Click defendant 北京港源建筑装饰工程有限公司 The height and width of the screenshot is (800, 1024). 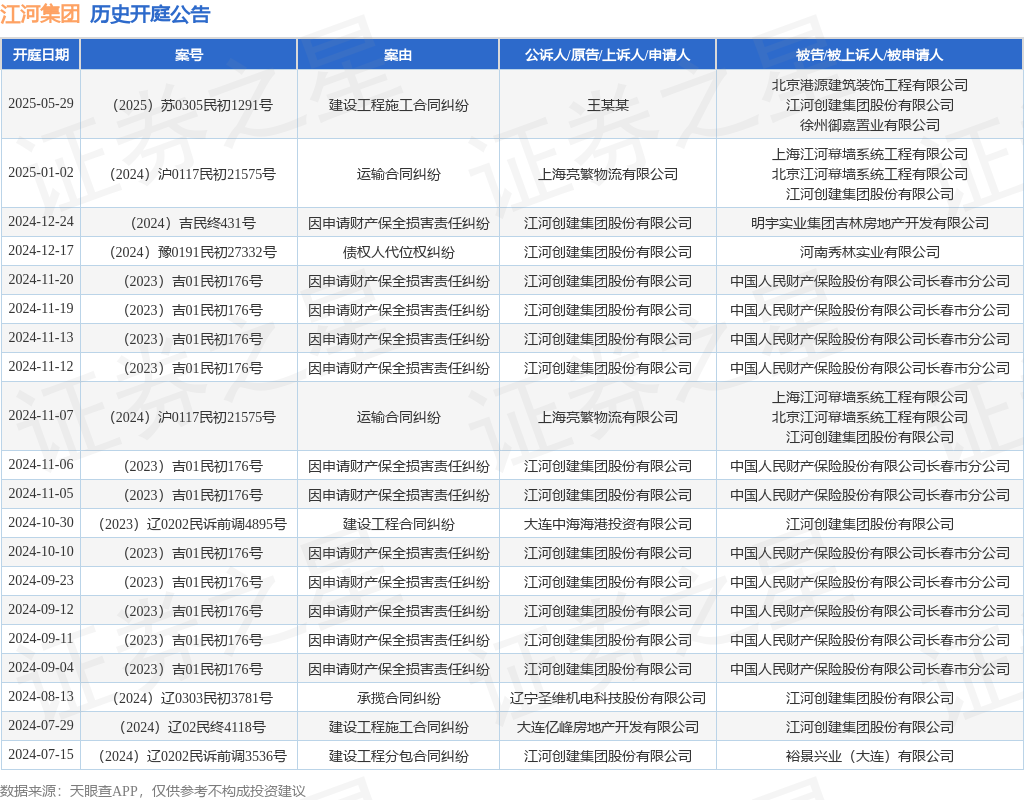(x=869, y=85)
